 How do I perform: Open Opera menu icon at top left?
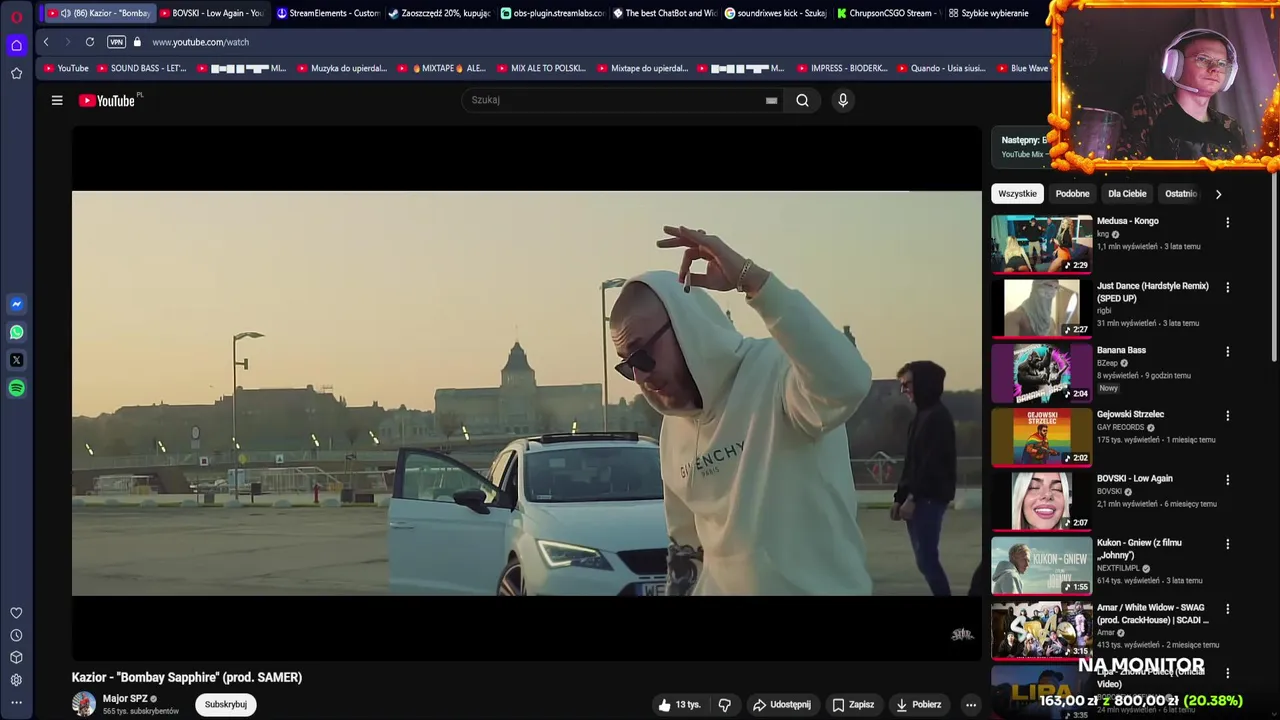click(x=16, y=16)
